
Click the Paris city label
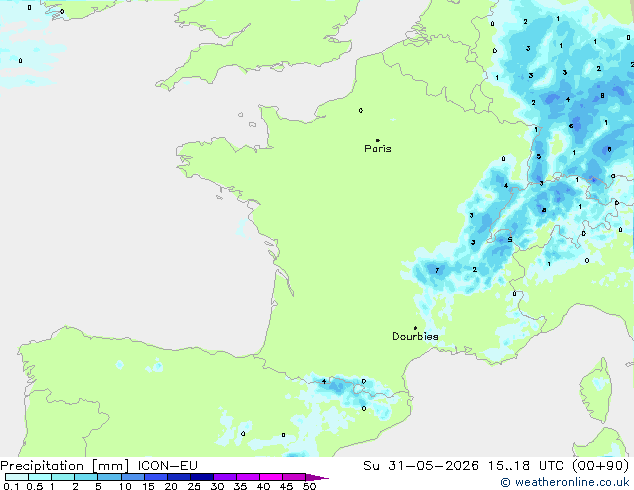[378, 149]
